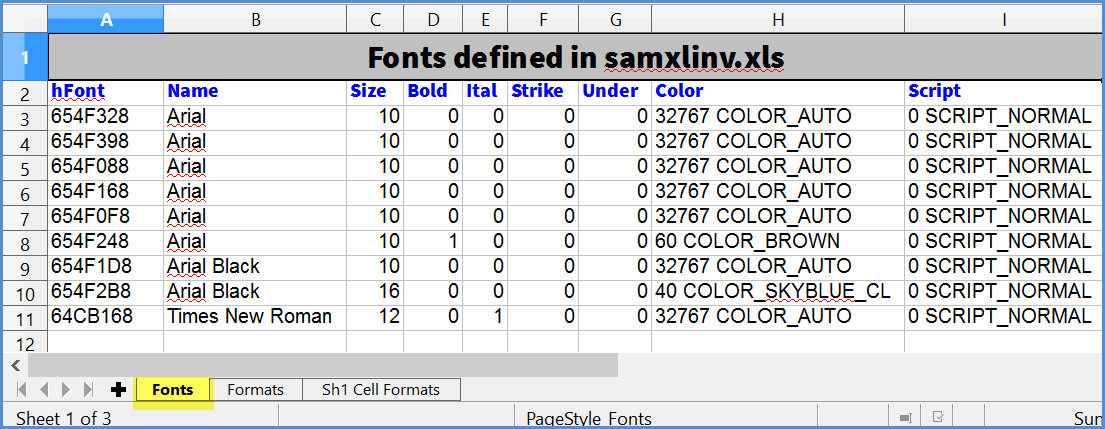Image resolution: width=1105 pixels, height=429 pixels.
Task: Switch to the Formats sheet tab
Action: [x=255, y=390]
